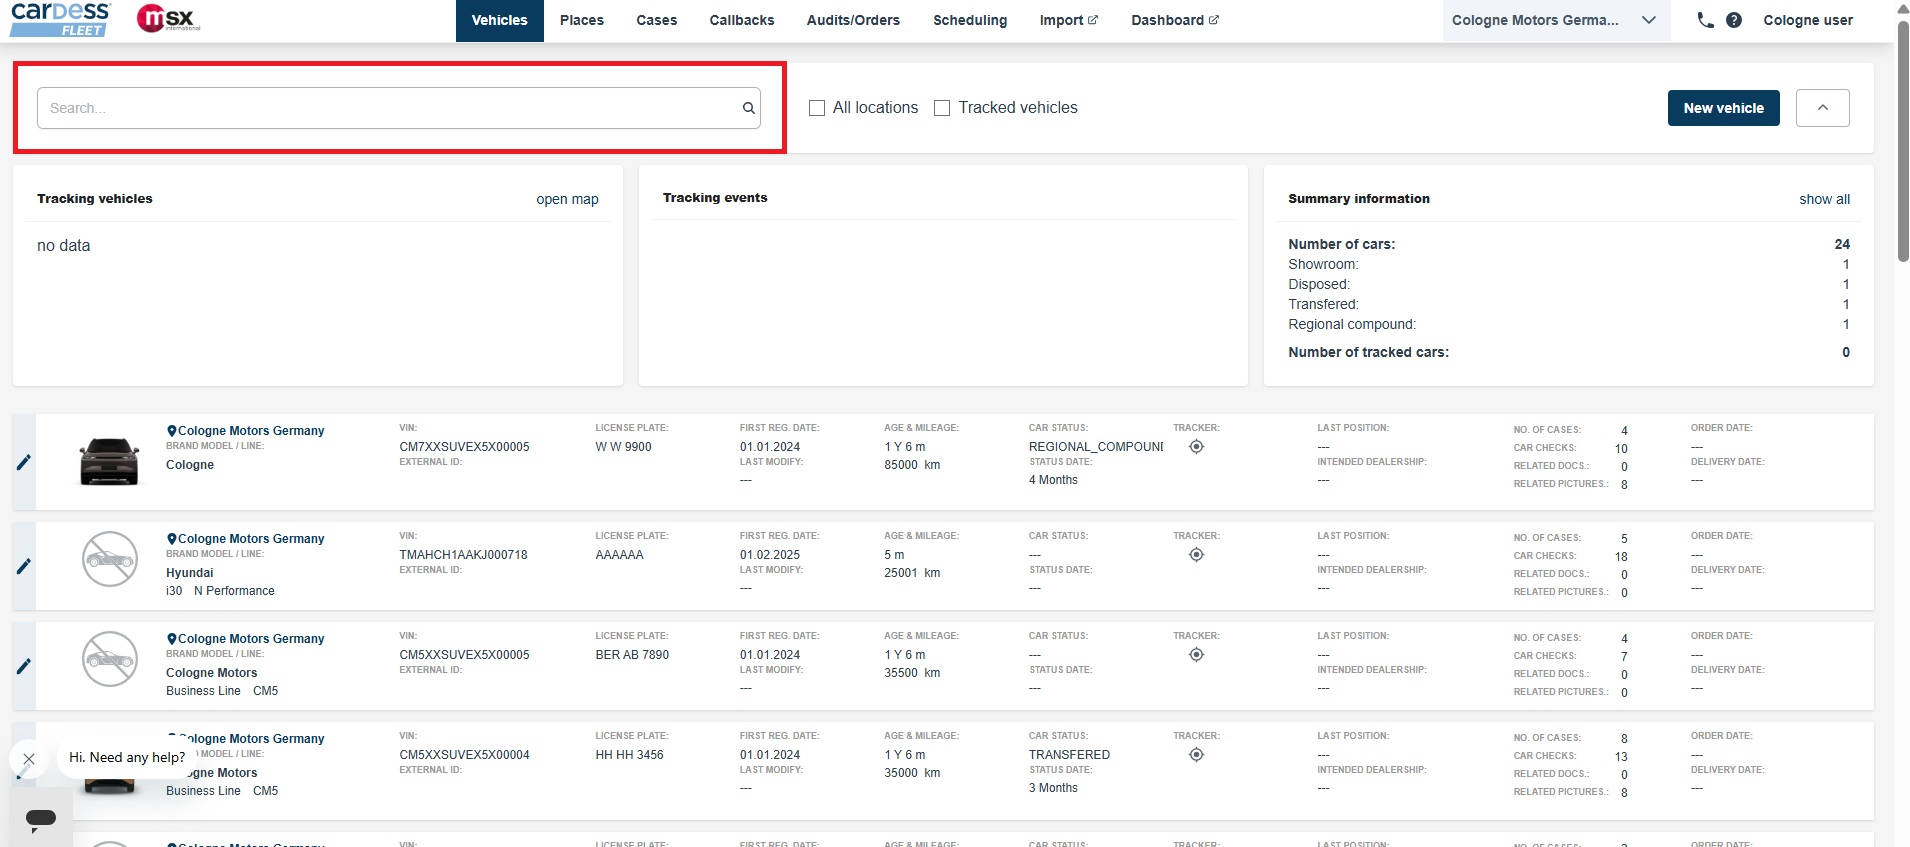This screenshot has width=1910, height=847.
Task: Click tracker icon for VIN CM7XXSUVEX5X00005
Action: 1196,447
